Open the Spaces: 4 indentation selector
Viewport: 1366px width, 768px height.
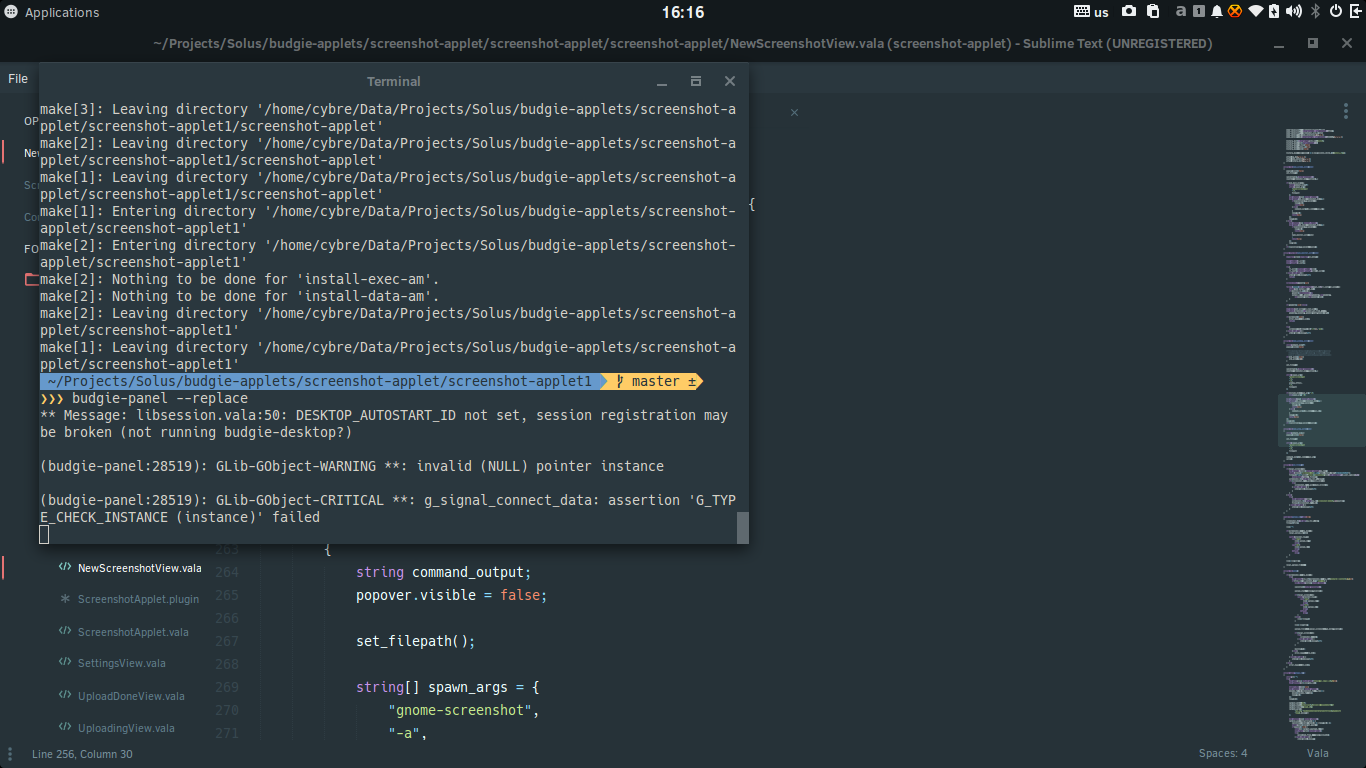[1223, 753]
